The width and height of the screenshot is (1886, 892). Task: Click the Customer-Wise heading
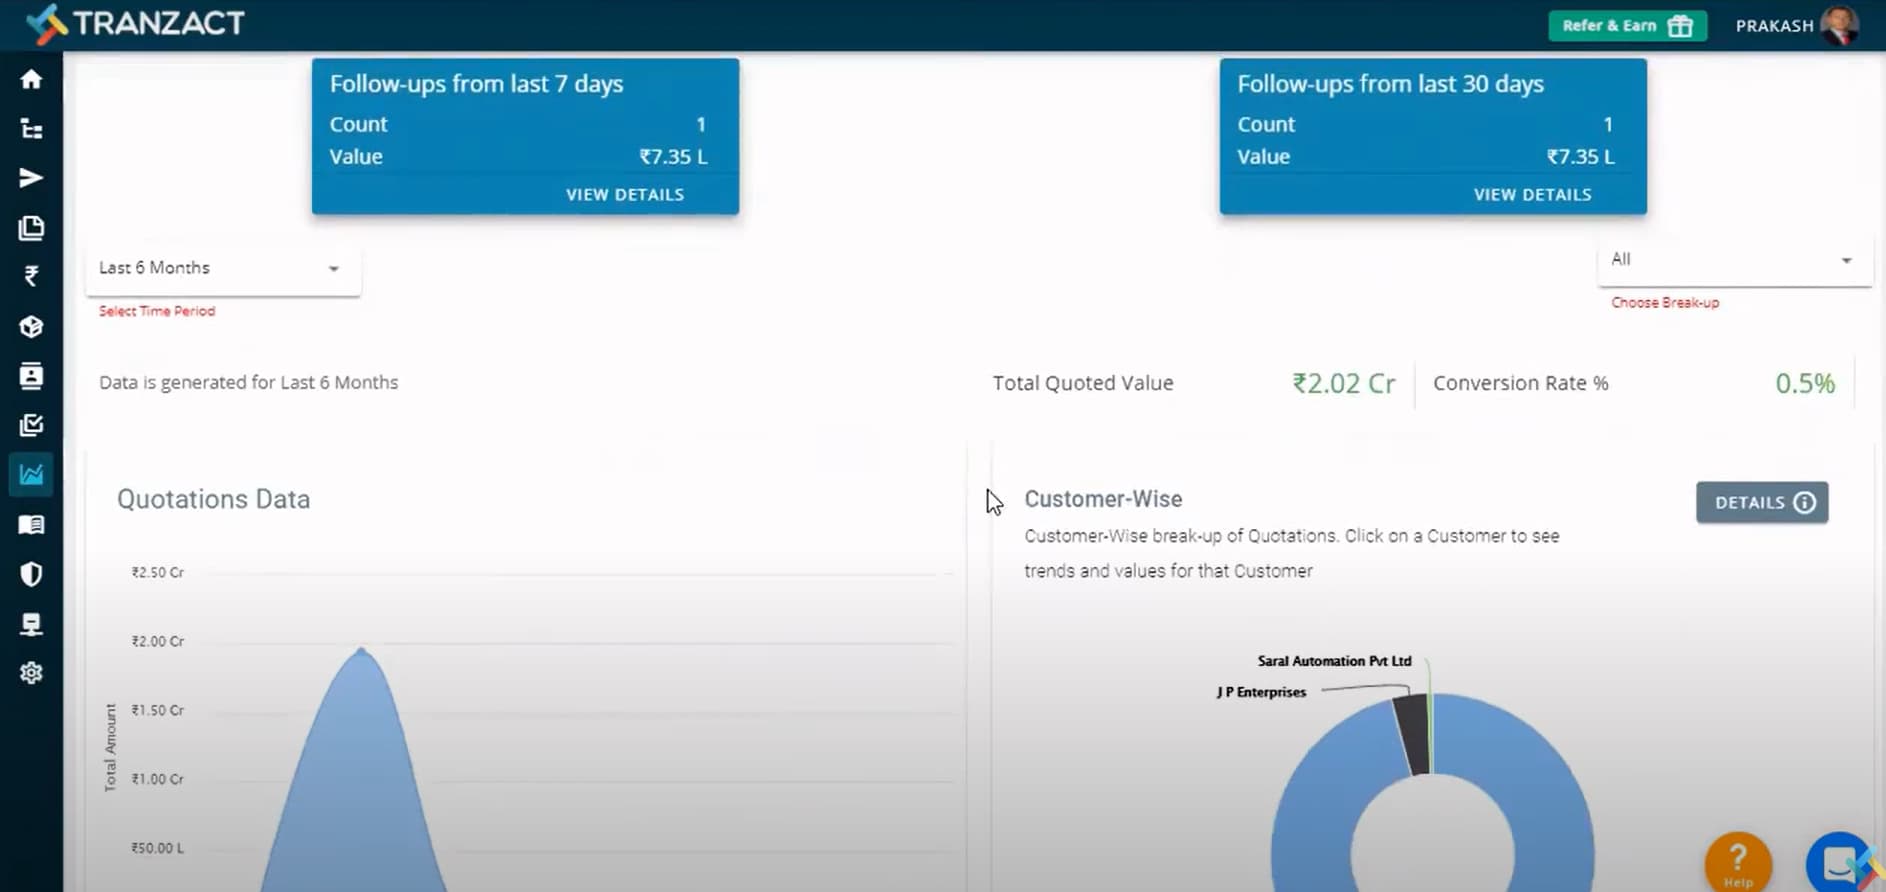pyautogui.click(x=1103, y=499)
